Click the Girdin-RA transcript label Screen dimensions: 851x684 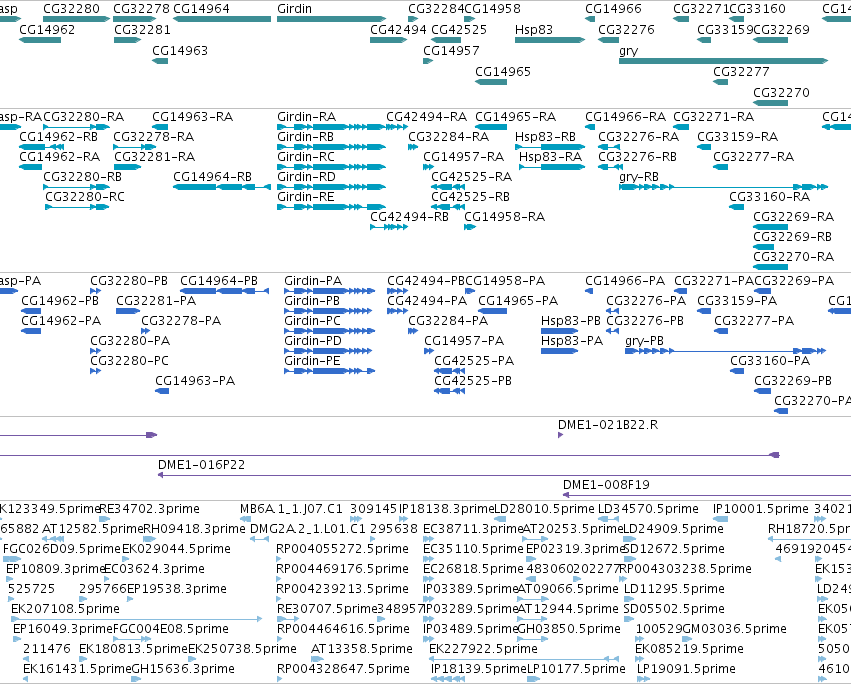306,117
